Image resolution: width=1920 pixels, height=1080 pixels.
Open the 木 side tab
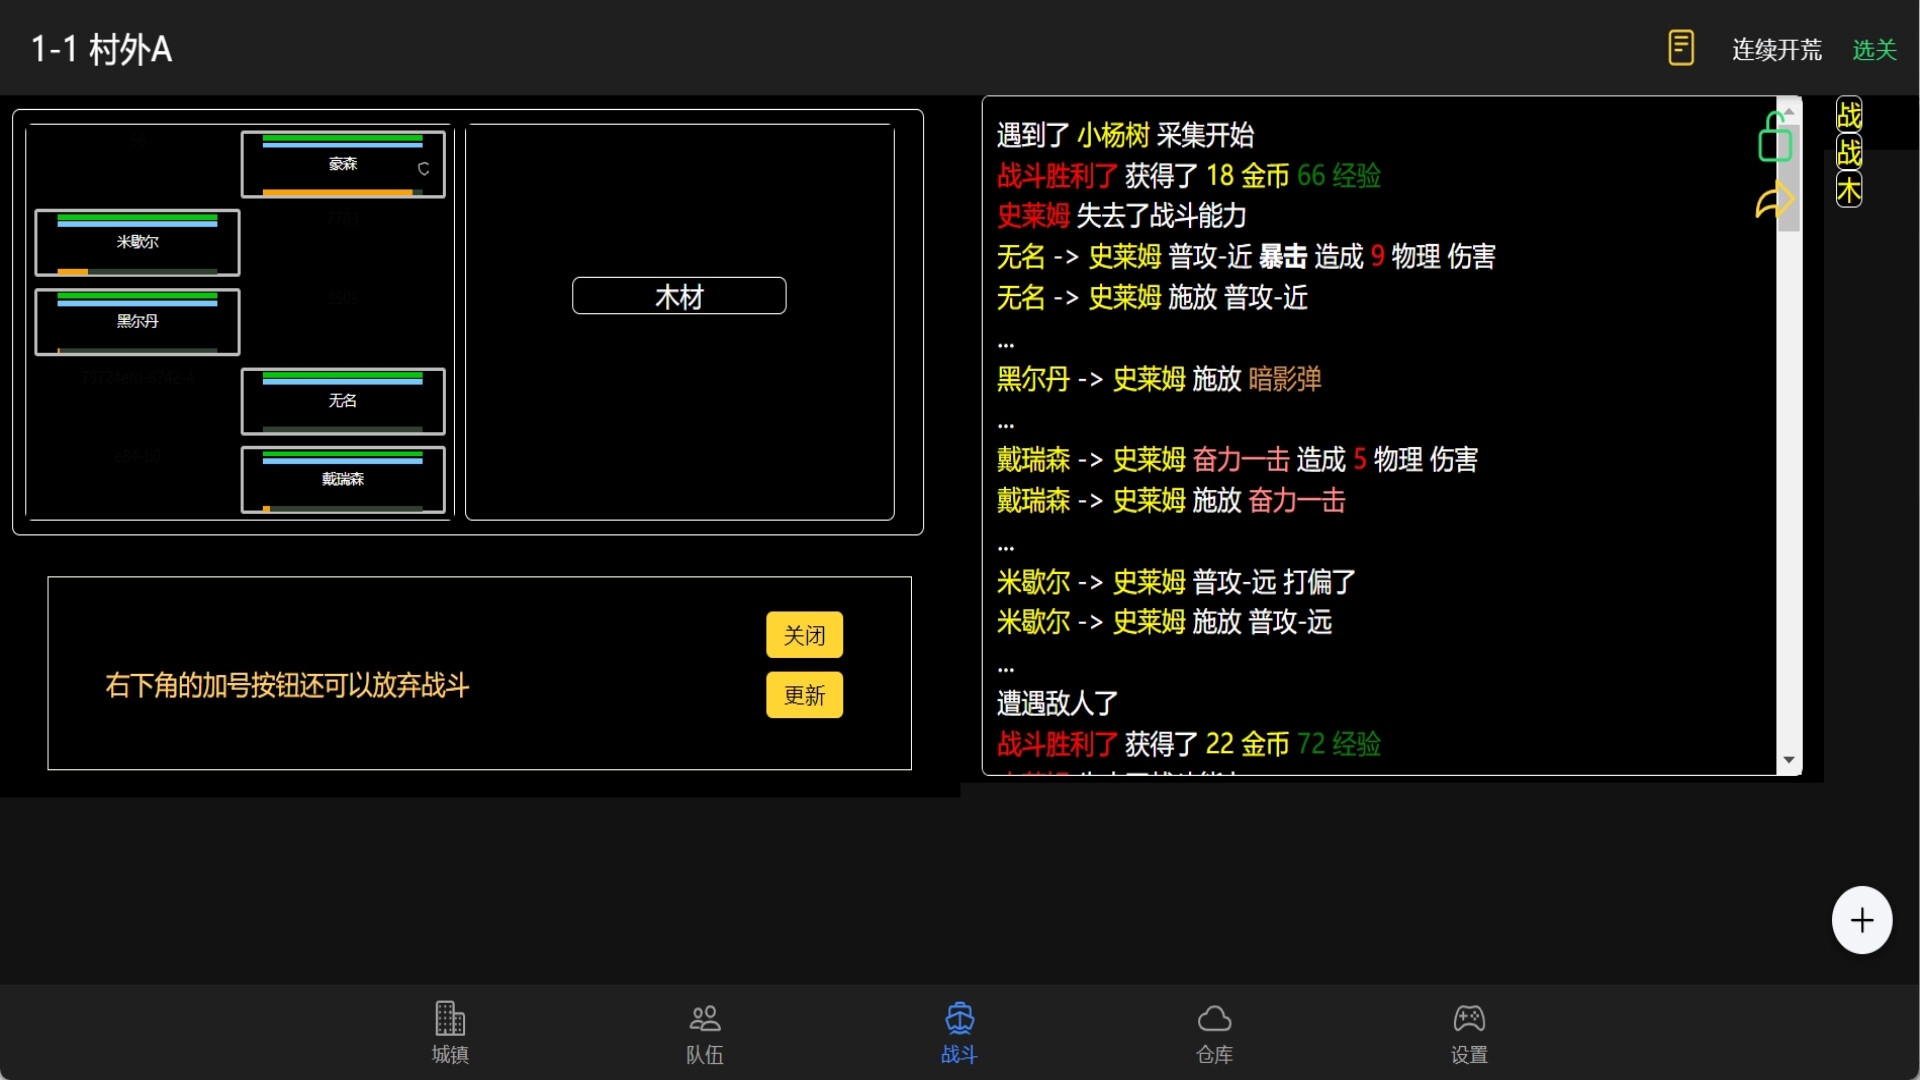[1849, 190]
